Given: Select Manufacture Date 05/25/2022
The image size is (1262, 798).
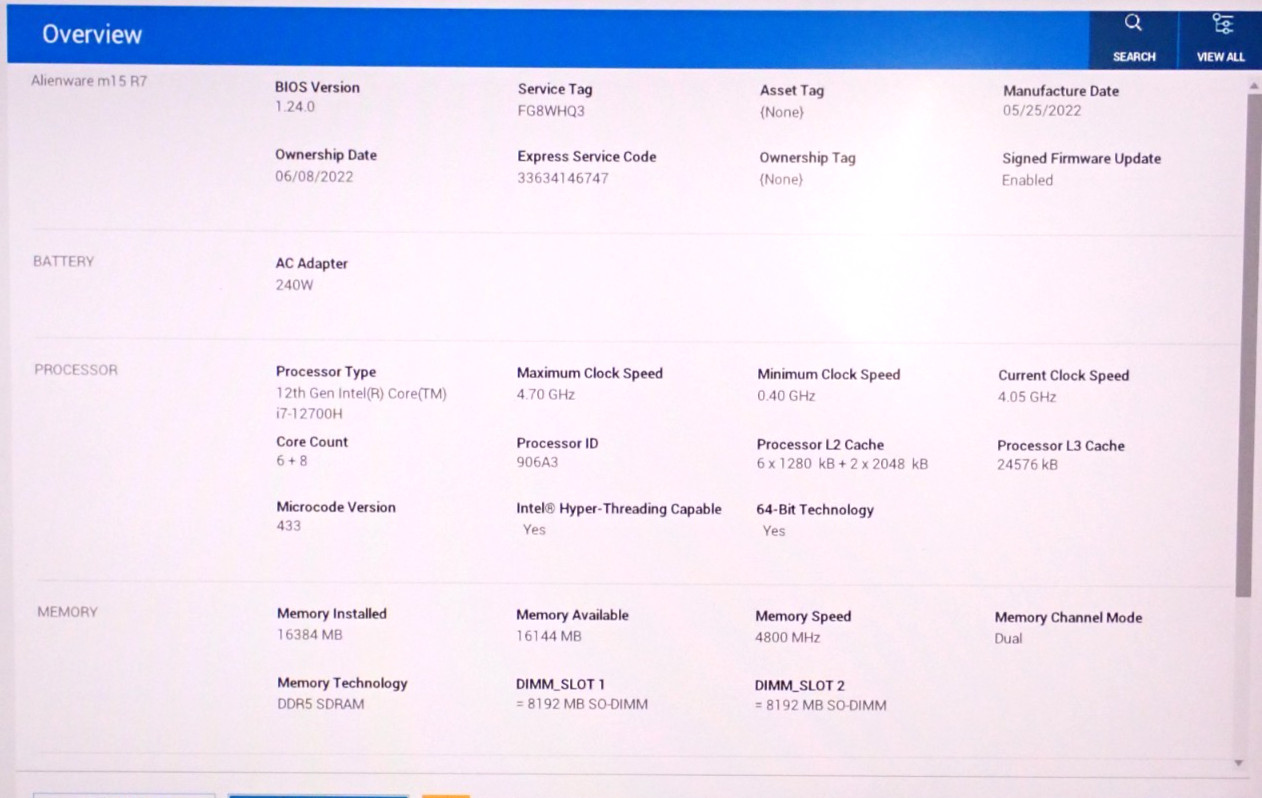Looking at the screenshot, I should 1042,111.
